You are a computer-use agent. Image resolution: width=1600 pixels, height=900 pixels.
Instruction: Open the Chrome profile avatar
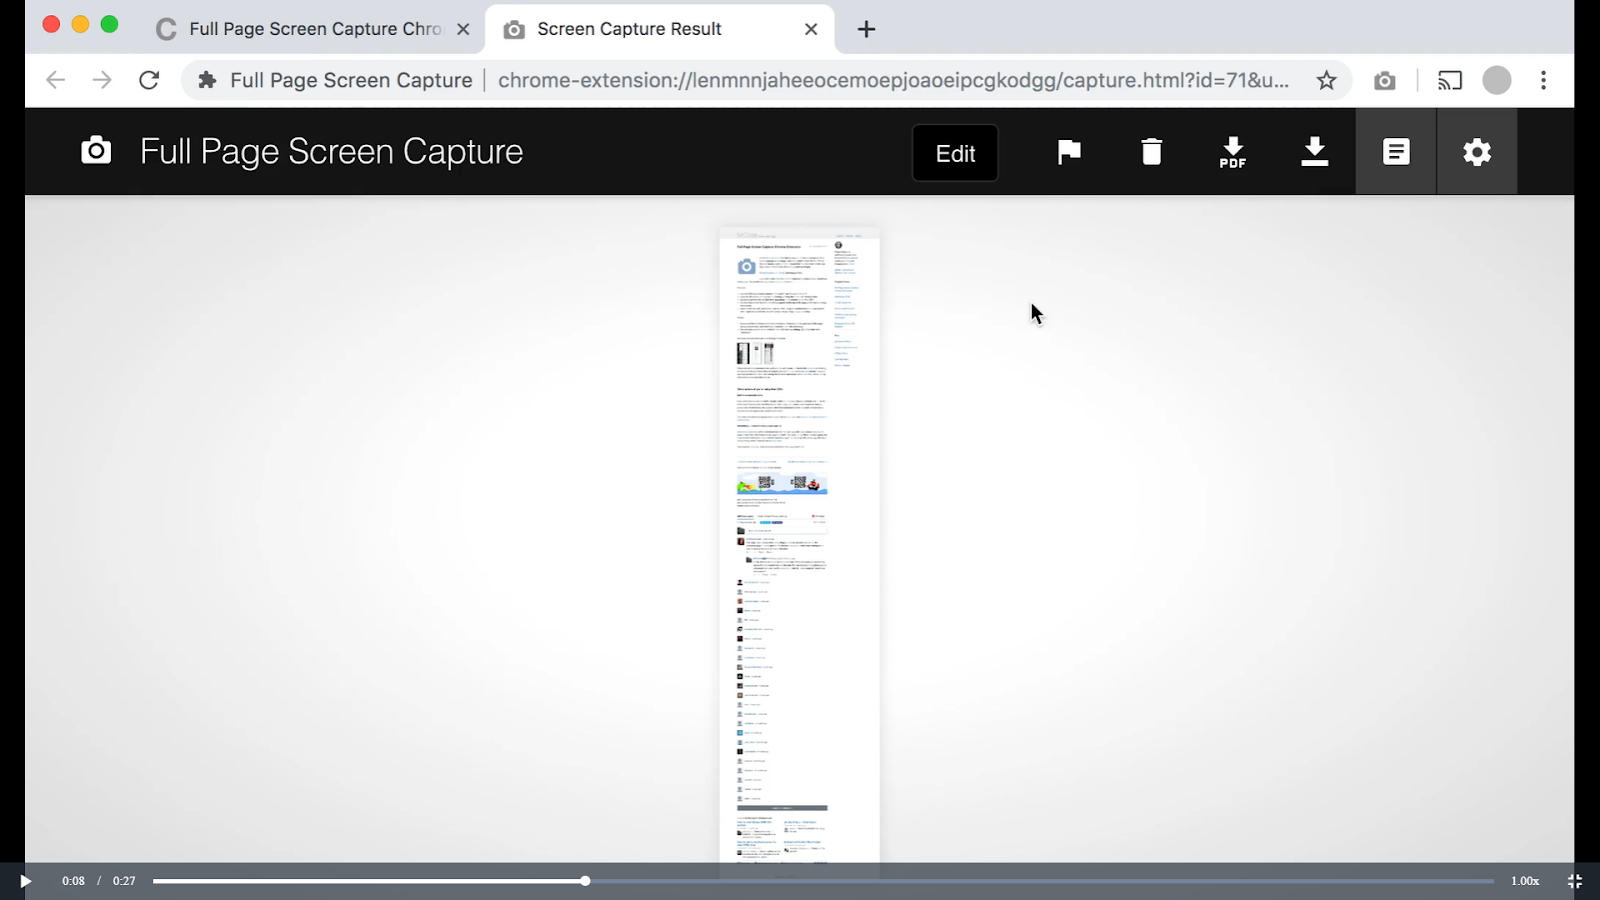pos(1496,81)
